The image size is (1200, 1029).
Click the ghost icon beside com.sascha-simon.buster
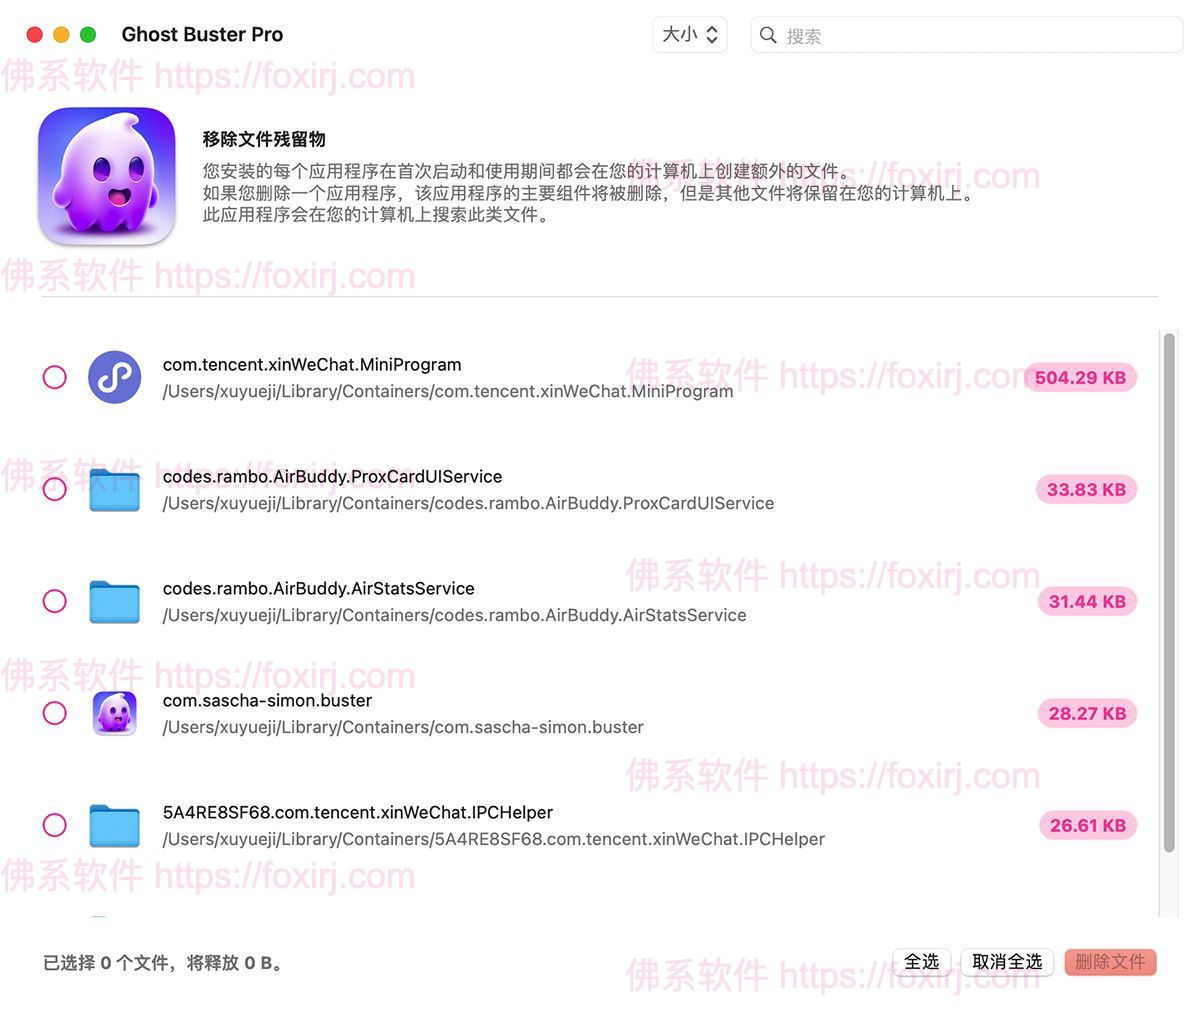[x=114, y=713]
